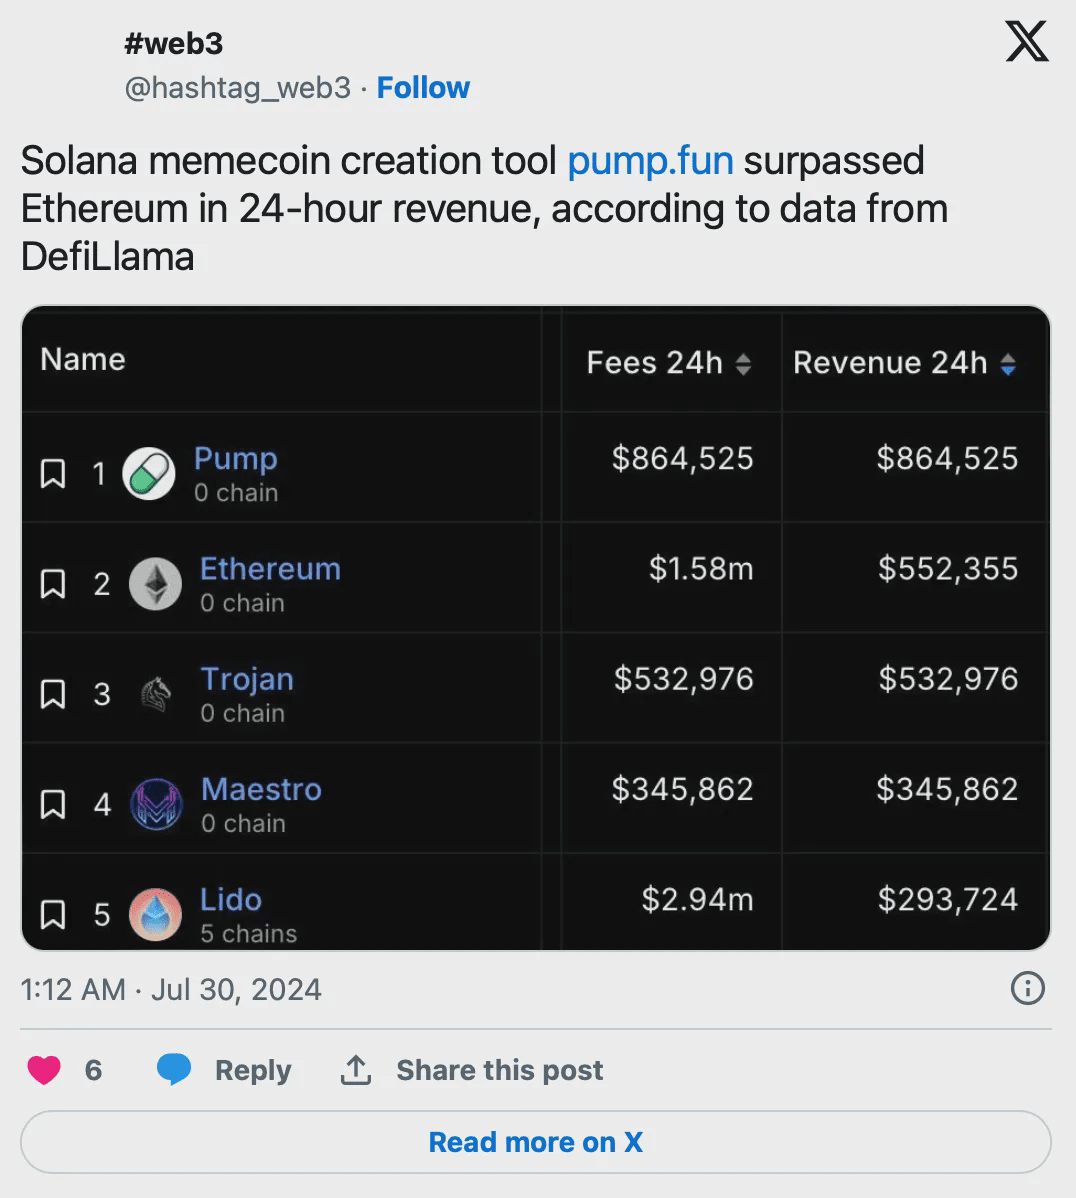Click Read more on X button

point(536,1142)
